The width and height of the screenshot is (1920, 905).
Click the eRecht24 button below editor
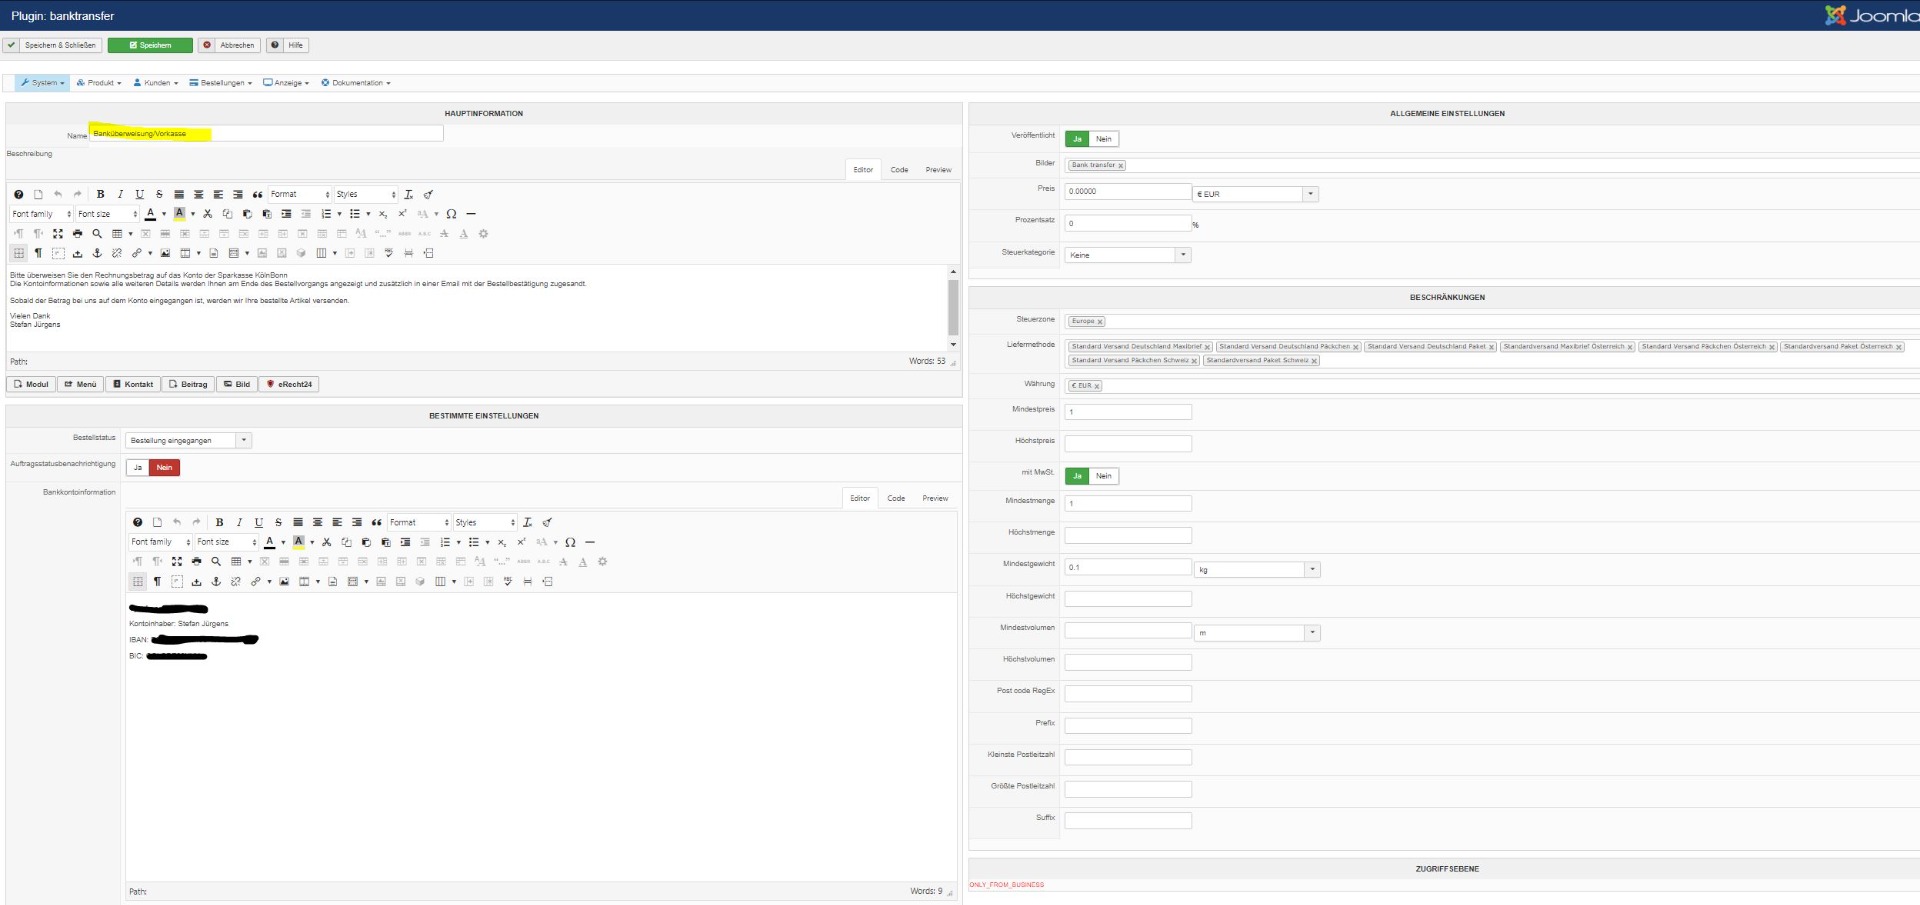click(289, 384)
